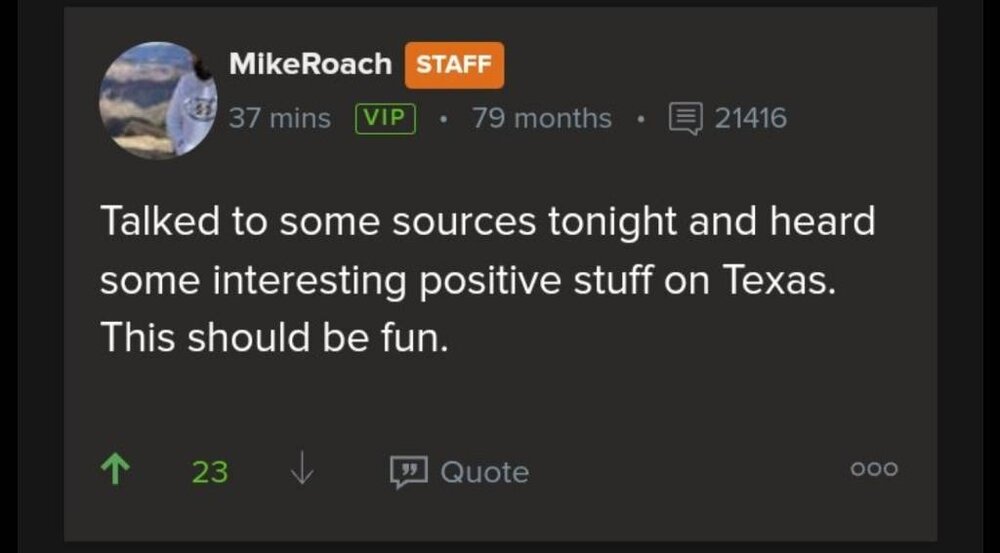Open the 37 mins timestamp link
This screenshot has height=553, width=1000.
pyautogui.click(x=280, y=118)
